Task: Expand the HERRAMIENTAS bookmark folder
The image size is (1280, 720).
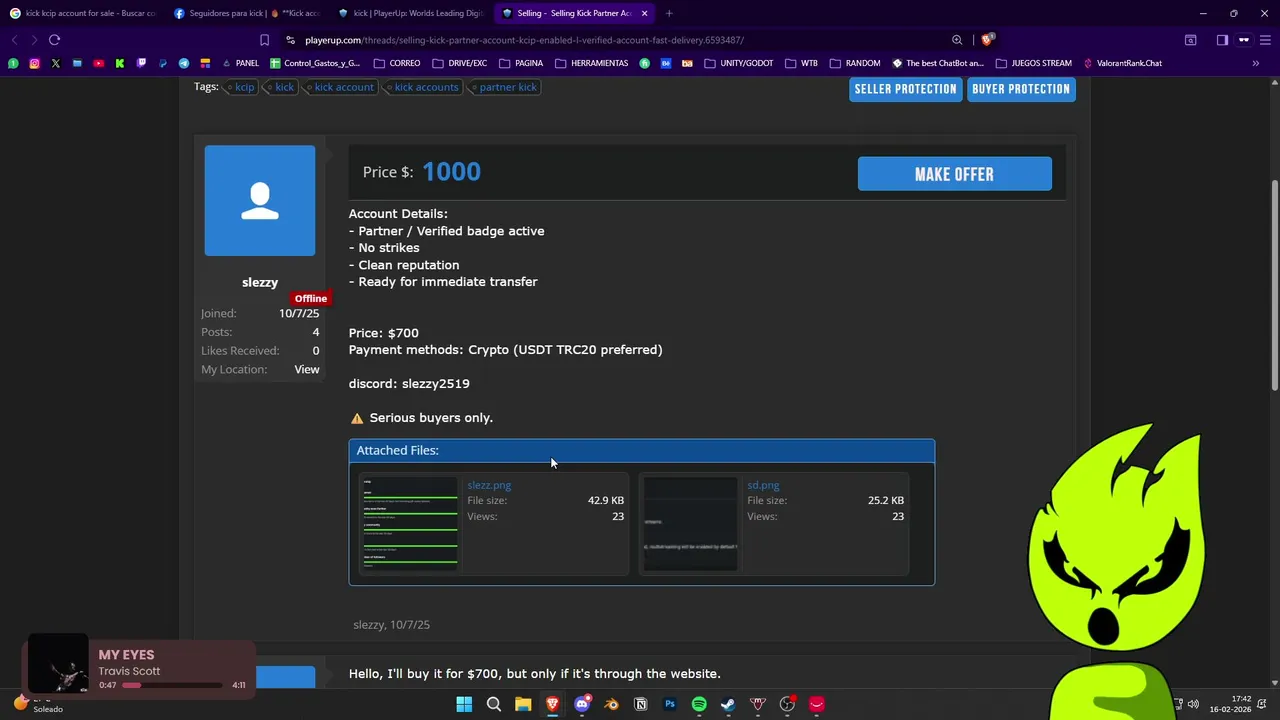Action: (591, 63)
